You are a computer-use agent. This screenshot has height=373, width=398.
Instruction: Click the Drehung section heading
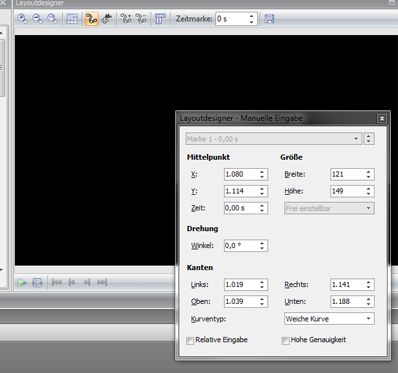point(202,229)
